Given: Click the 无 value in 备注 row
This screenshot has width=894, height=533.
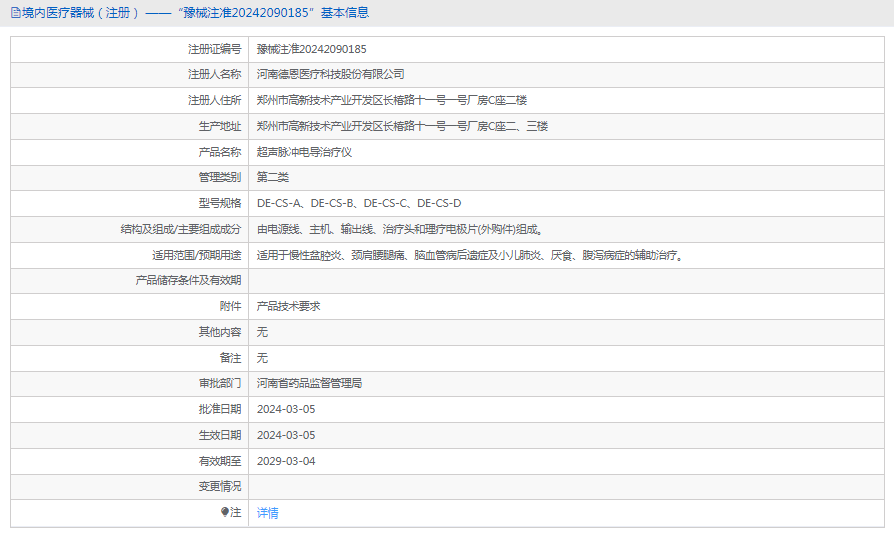Looking at the screenshot, I should pos(262,358).
